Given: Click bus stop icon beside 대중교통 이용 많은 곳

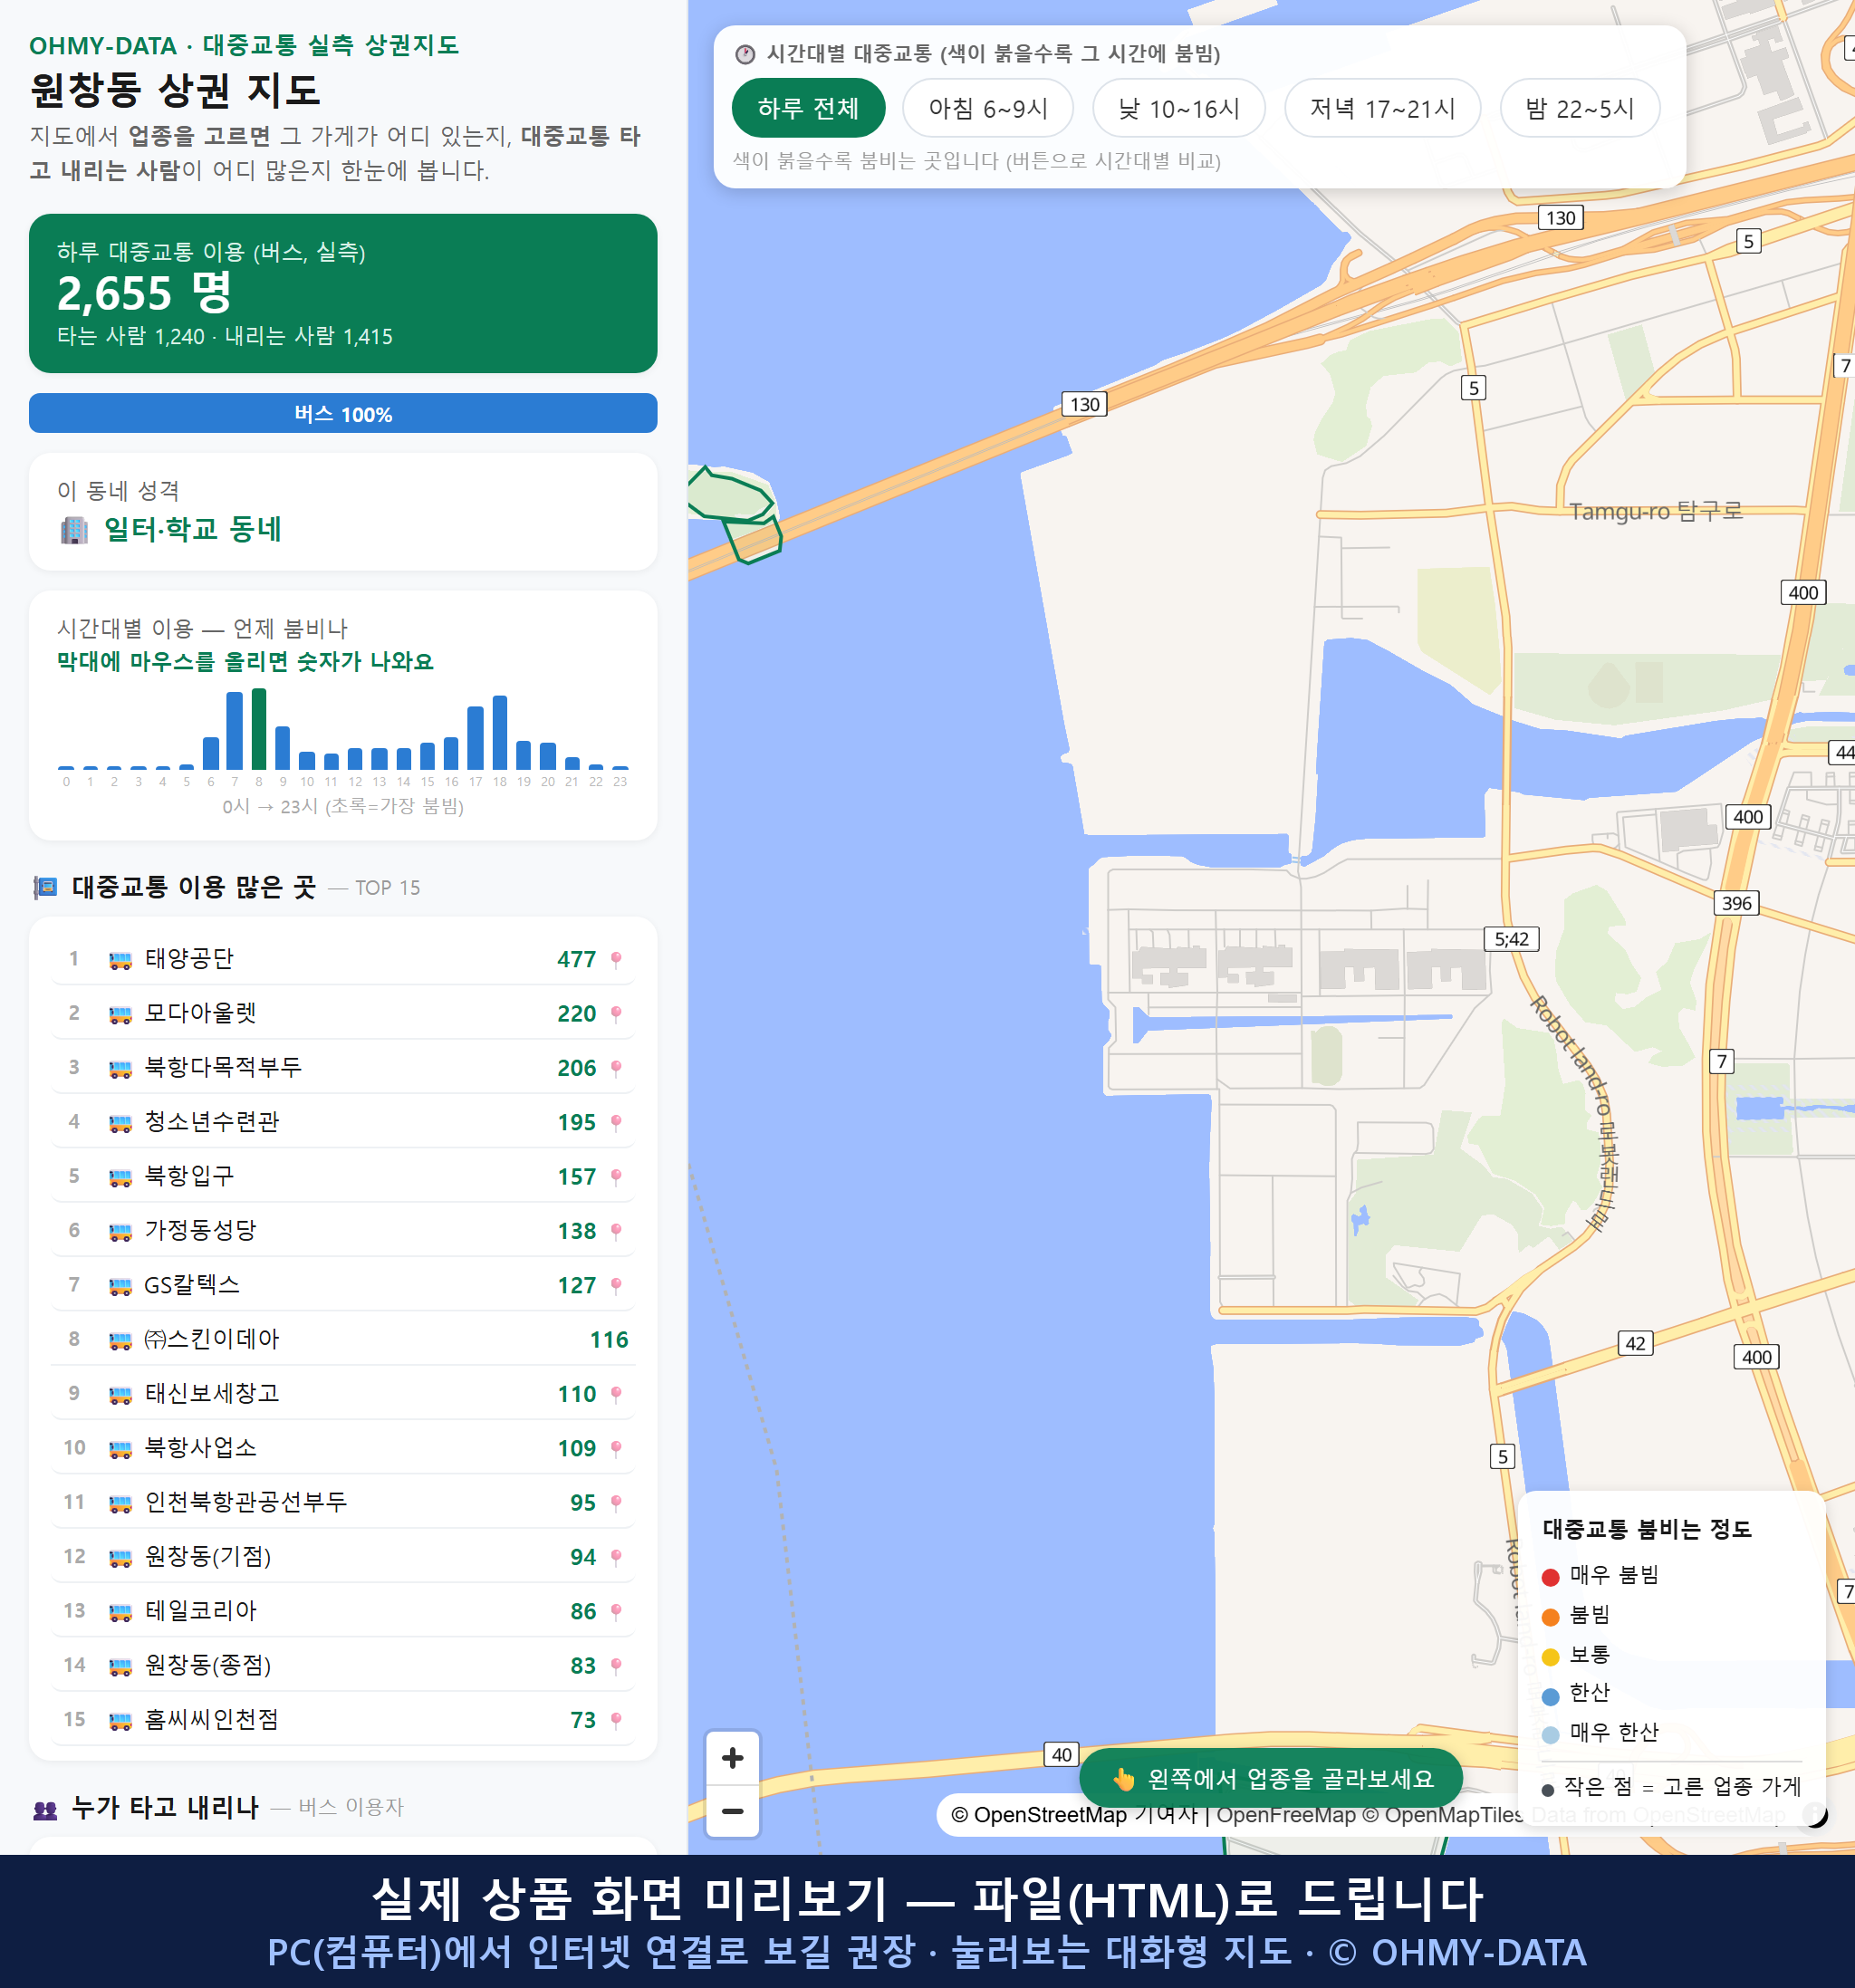Looking at the screenshot, I should [x=45, y=887].
